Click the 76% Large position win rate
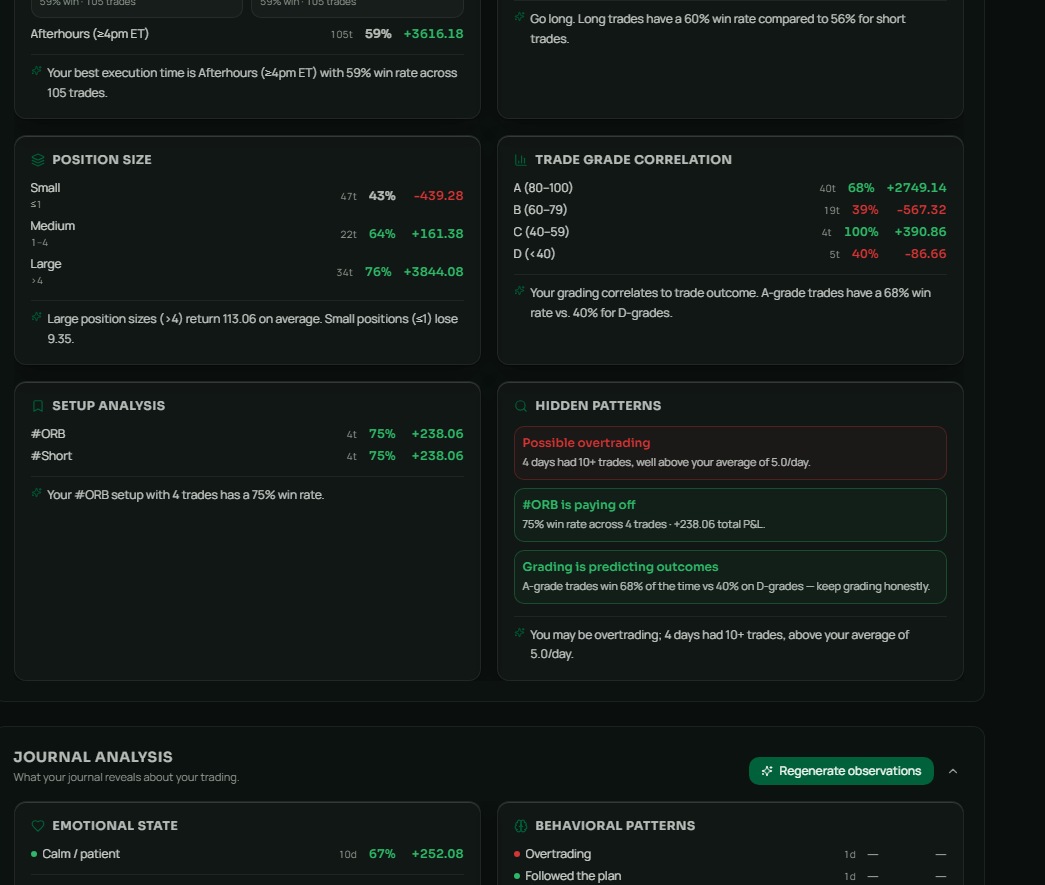This screenshot has width=1045, height=885. 378,271
